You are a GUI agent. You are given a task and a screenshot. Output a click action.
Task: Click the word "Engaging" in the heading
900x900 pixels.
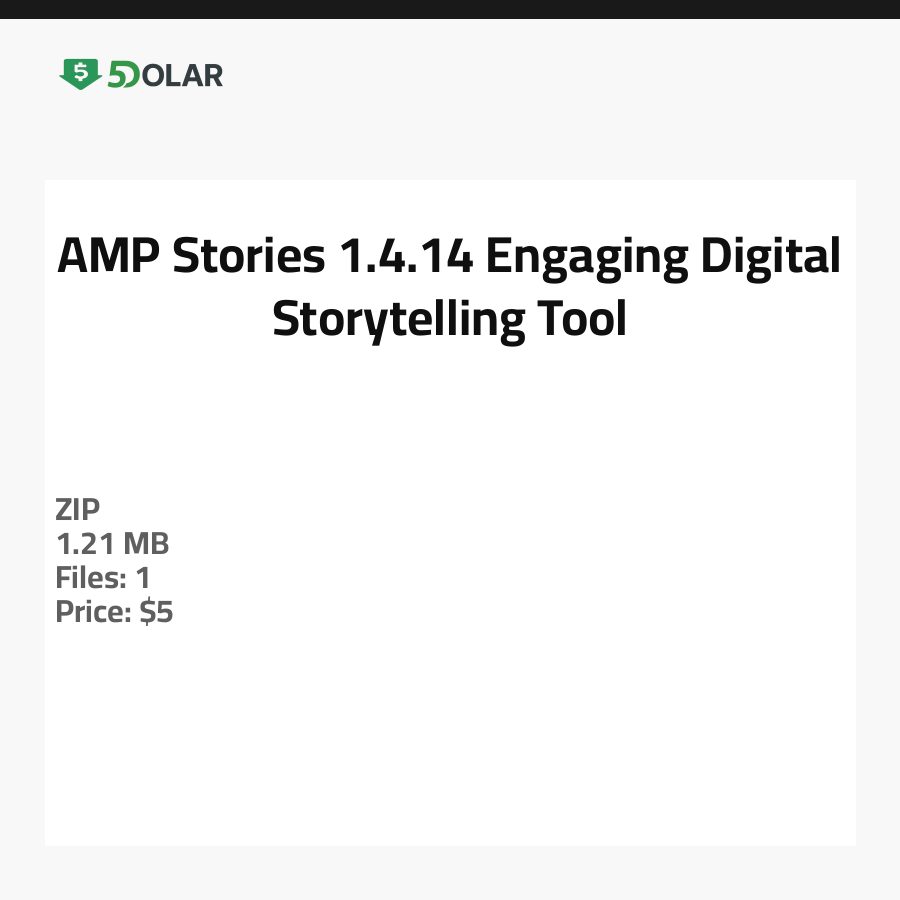pos(587,257)
